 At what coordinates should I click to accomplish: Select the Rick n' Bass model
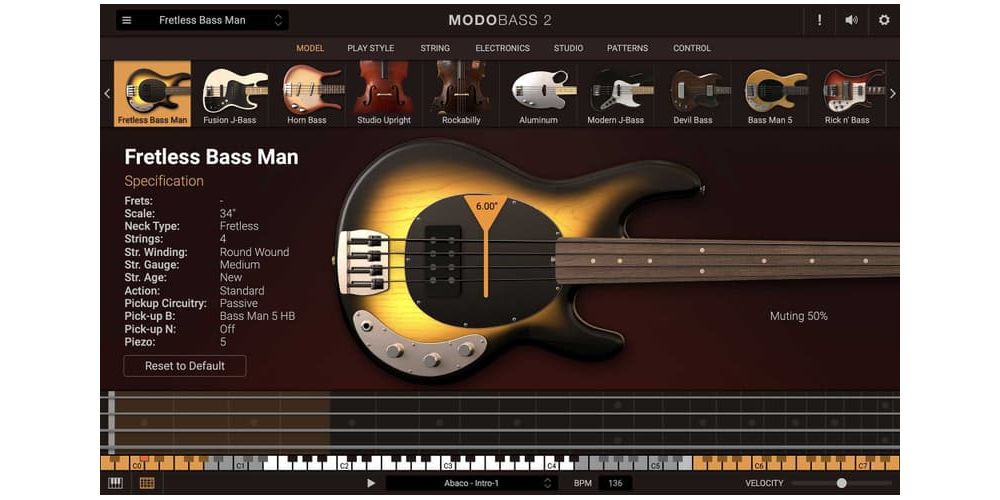(x=847, y=94)
